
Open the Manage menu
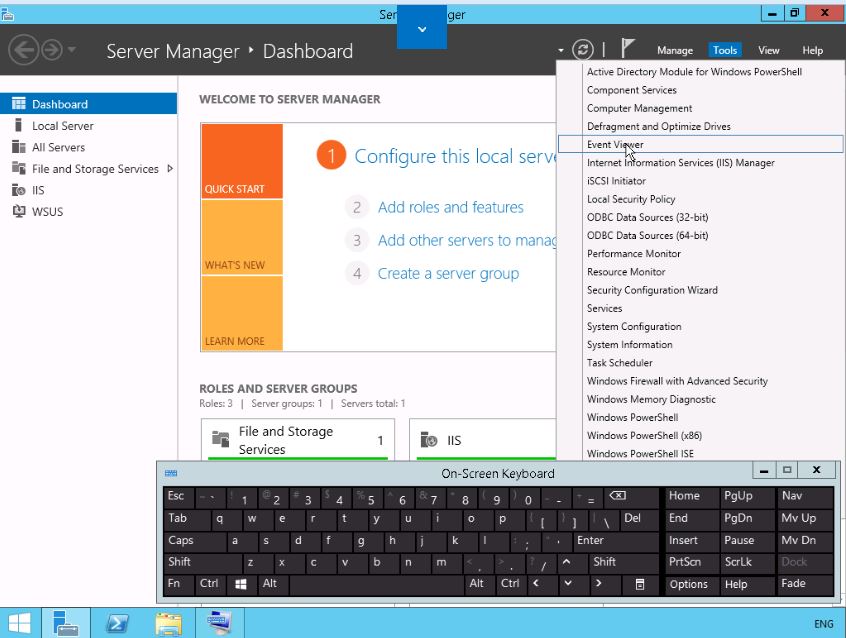click(674, 50)
